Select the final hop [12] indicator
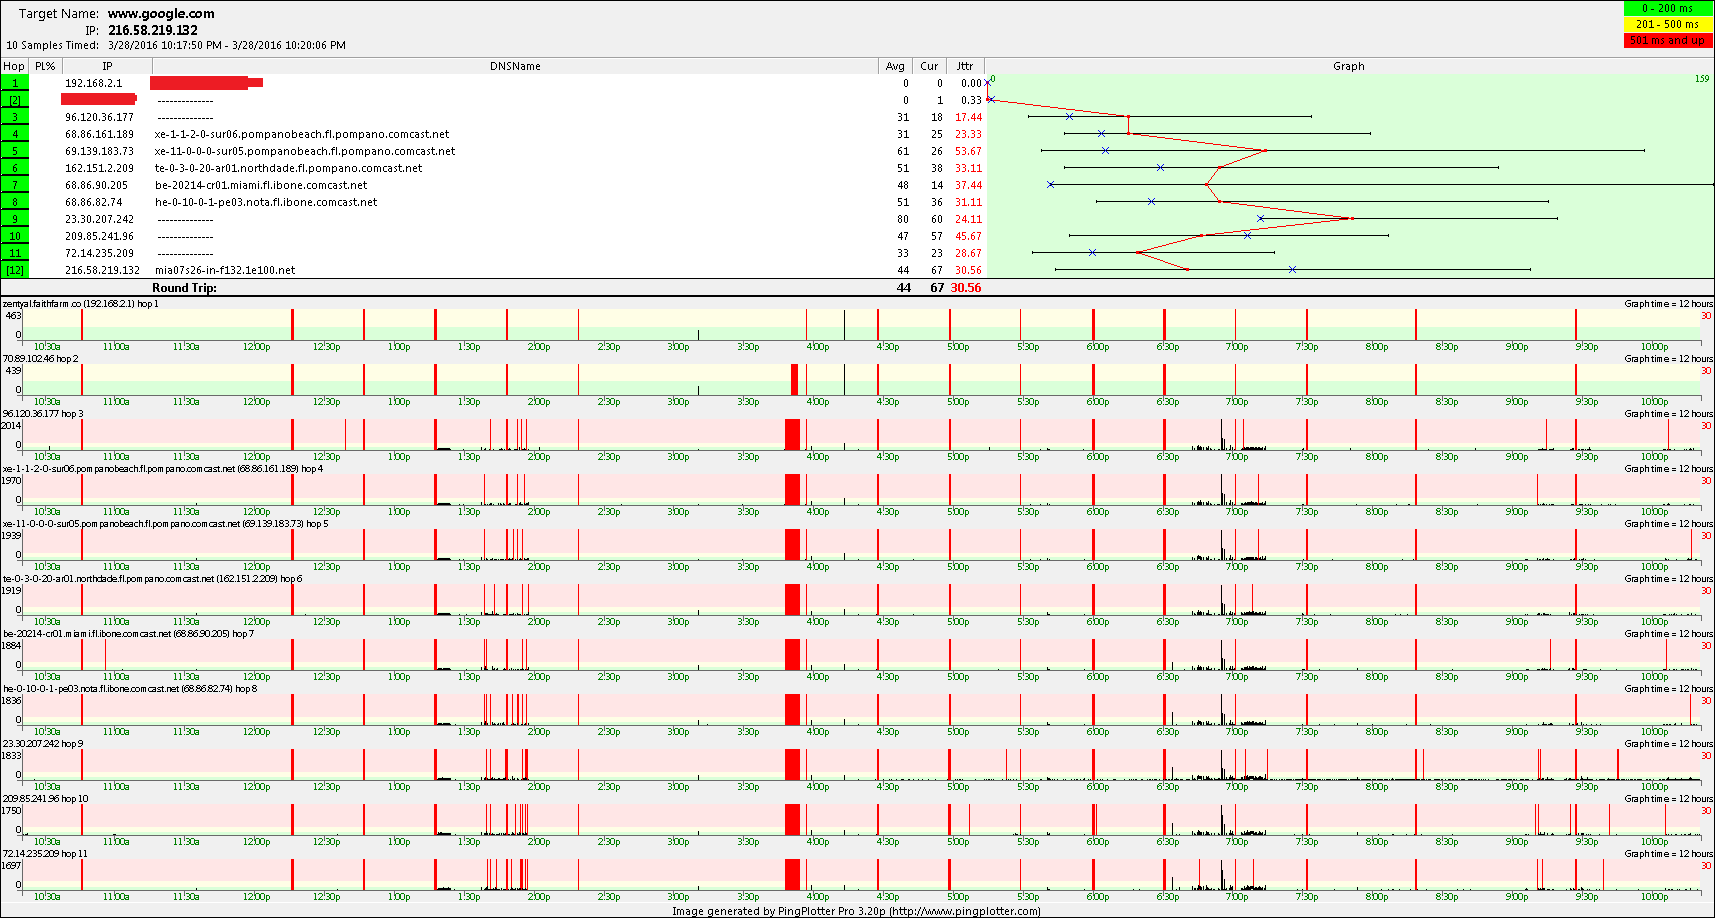This screenshot has width=1715, height=918. click(15, 270)
